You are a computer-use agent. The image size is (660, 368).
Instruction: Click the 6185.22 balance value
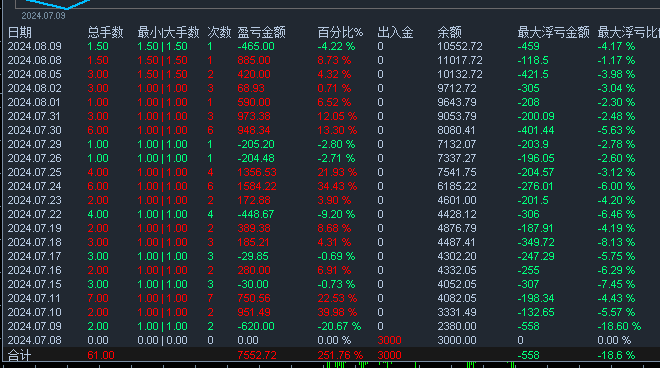(x=457, y=186)
